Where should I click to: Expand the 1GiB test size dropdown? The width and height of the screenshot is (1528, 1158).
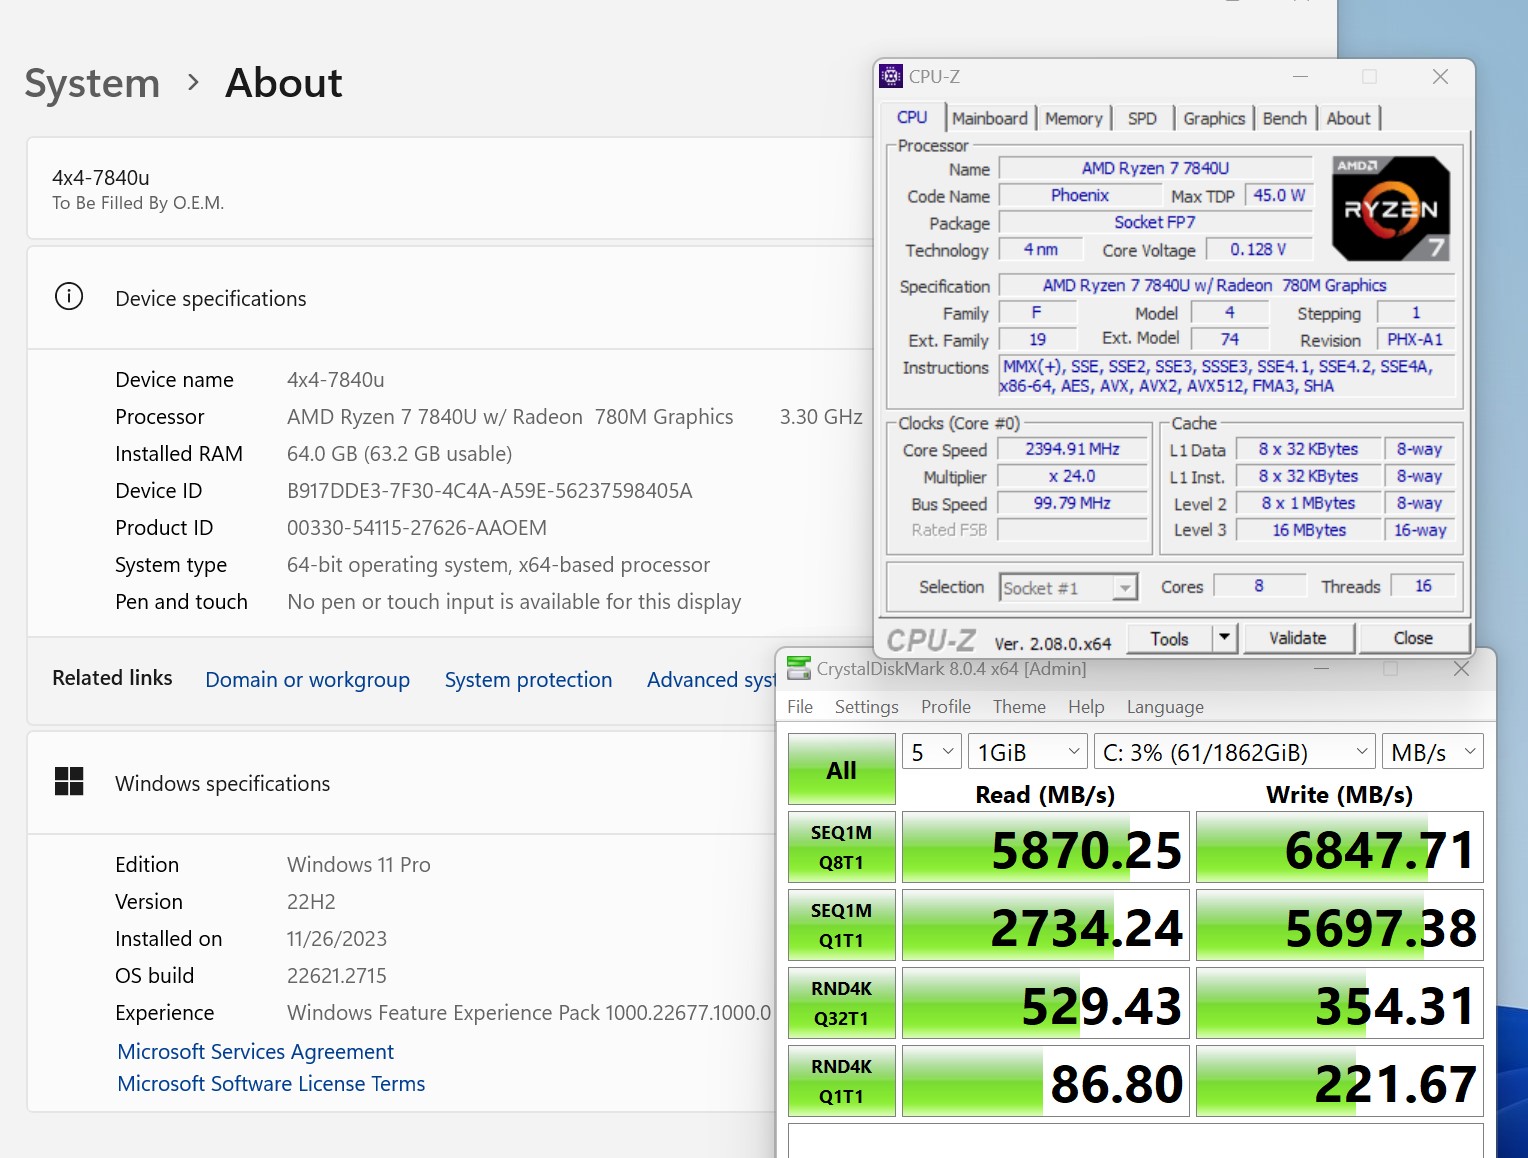1027,752
